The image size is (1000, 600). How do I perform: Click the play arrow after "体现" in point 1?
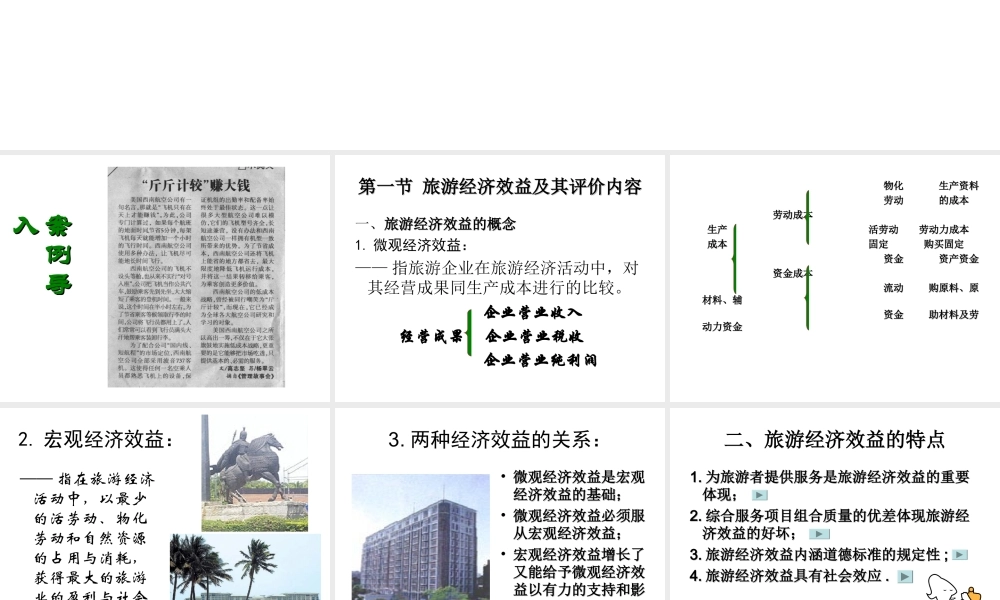[761, 496]
